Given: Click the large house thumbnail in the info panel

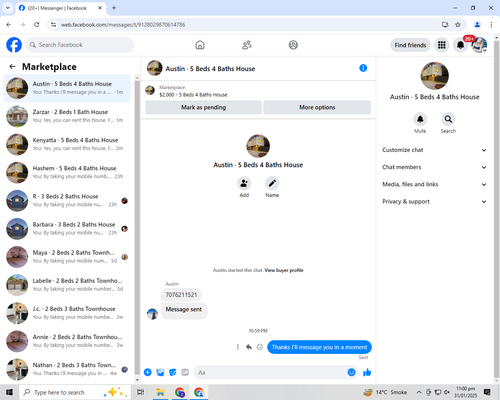Looking at the screenshot, I should [x=434, y=76].
